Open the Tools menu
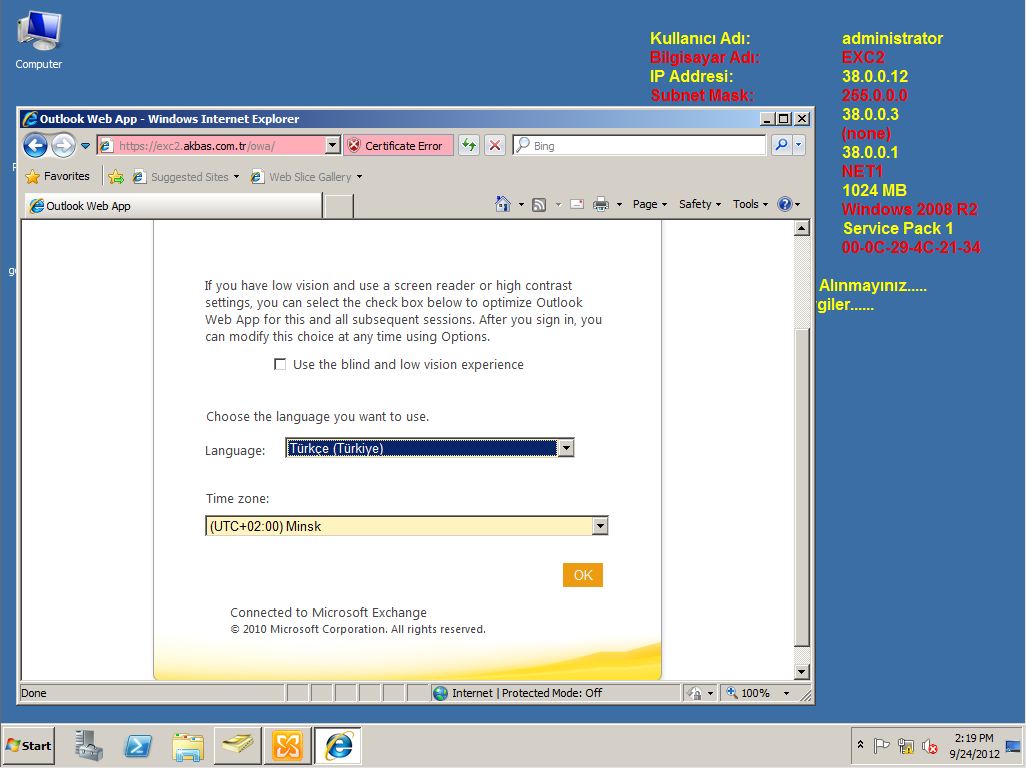Viewport: 1026px width, 769px height. [x=750, y=204]
